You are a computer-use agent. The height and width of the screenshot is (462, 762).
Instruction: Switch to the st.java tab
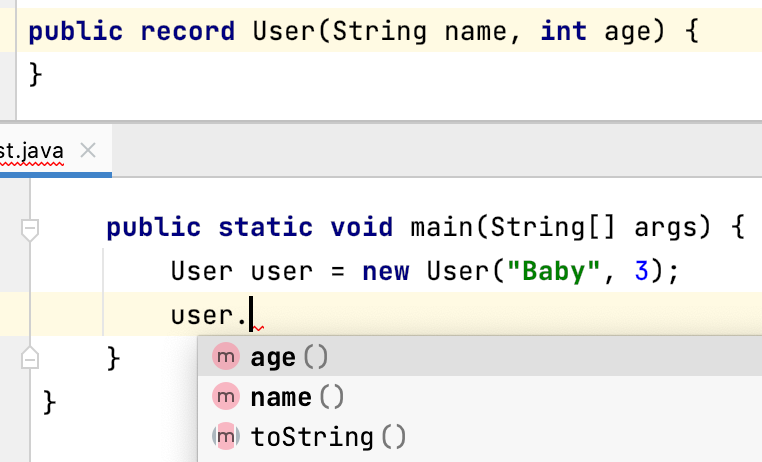click(x=32, y=151)
